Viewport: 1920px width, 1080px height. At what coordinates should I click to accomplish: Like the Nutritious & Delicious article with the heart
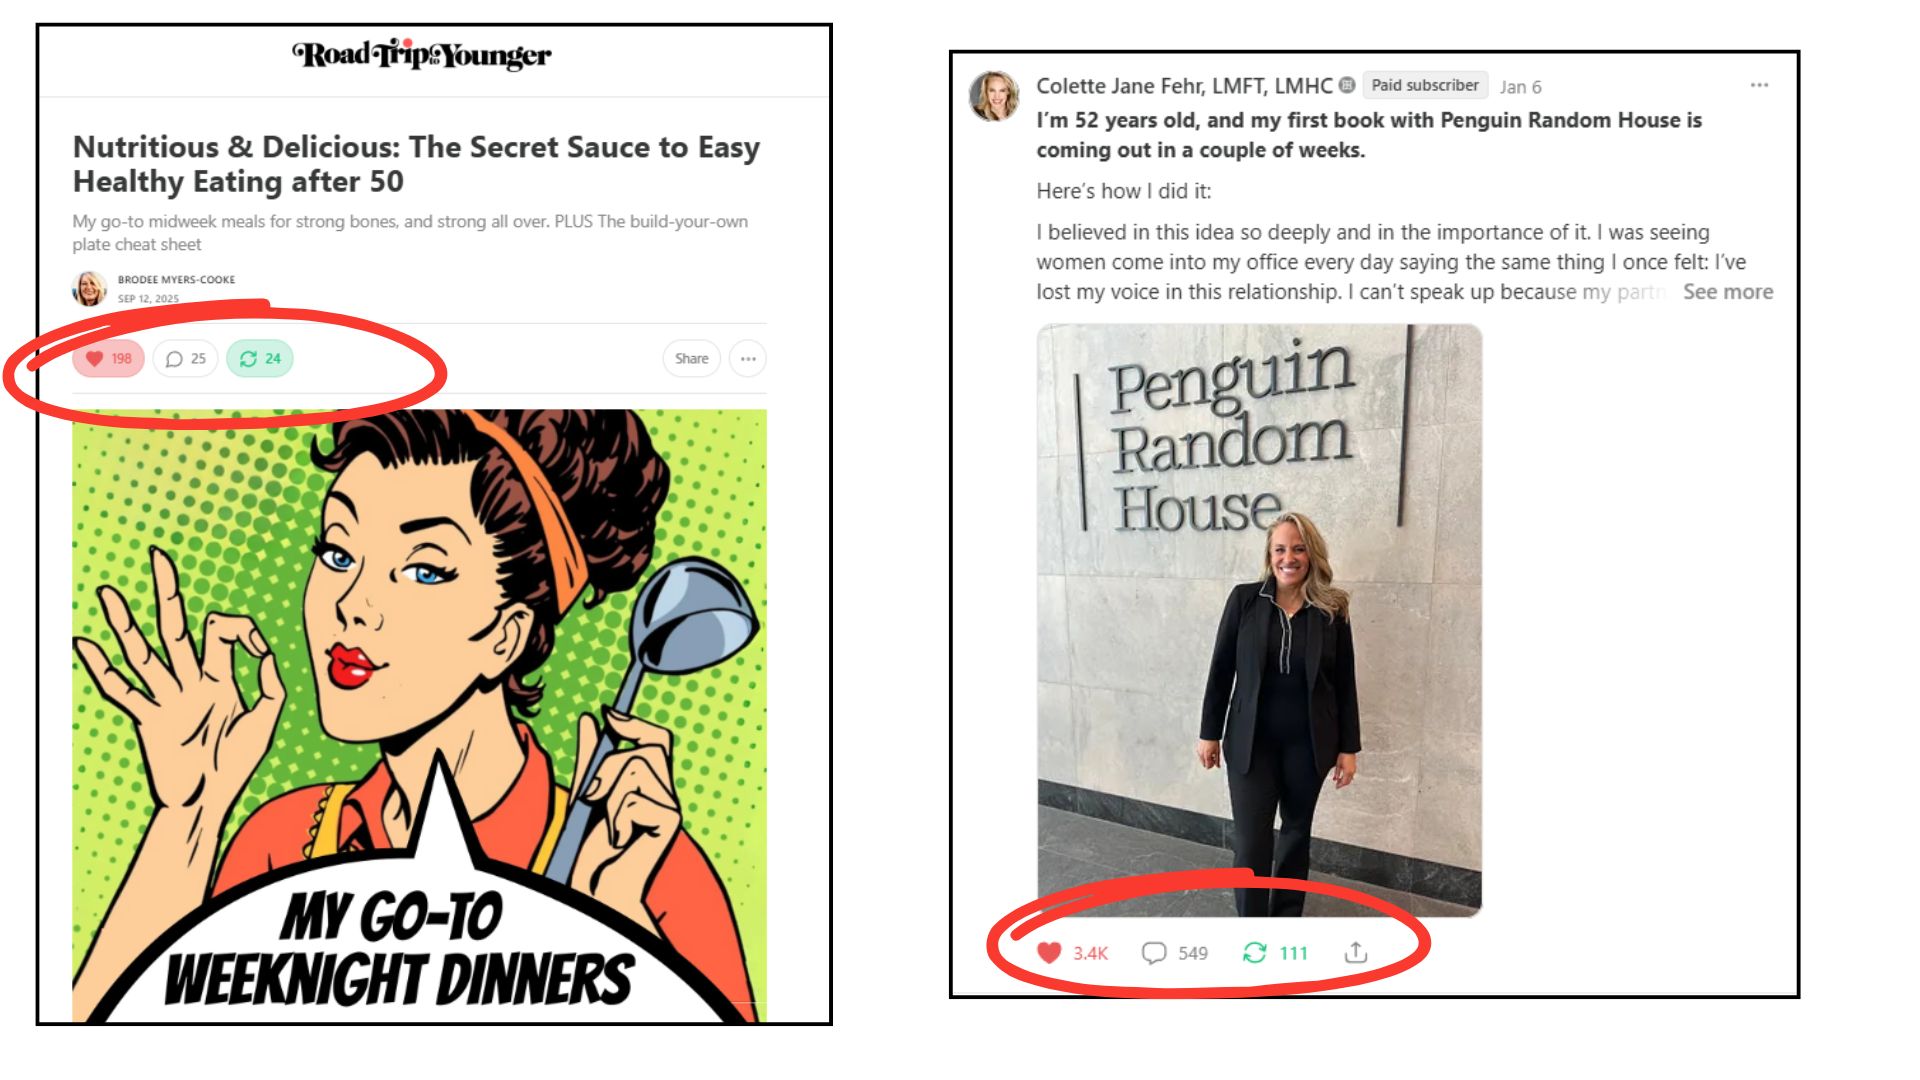108,359
